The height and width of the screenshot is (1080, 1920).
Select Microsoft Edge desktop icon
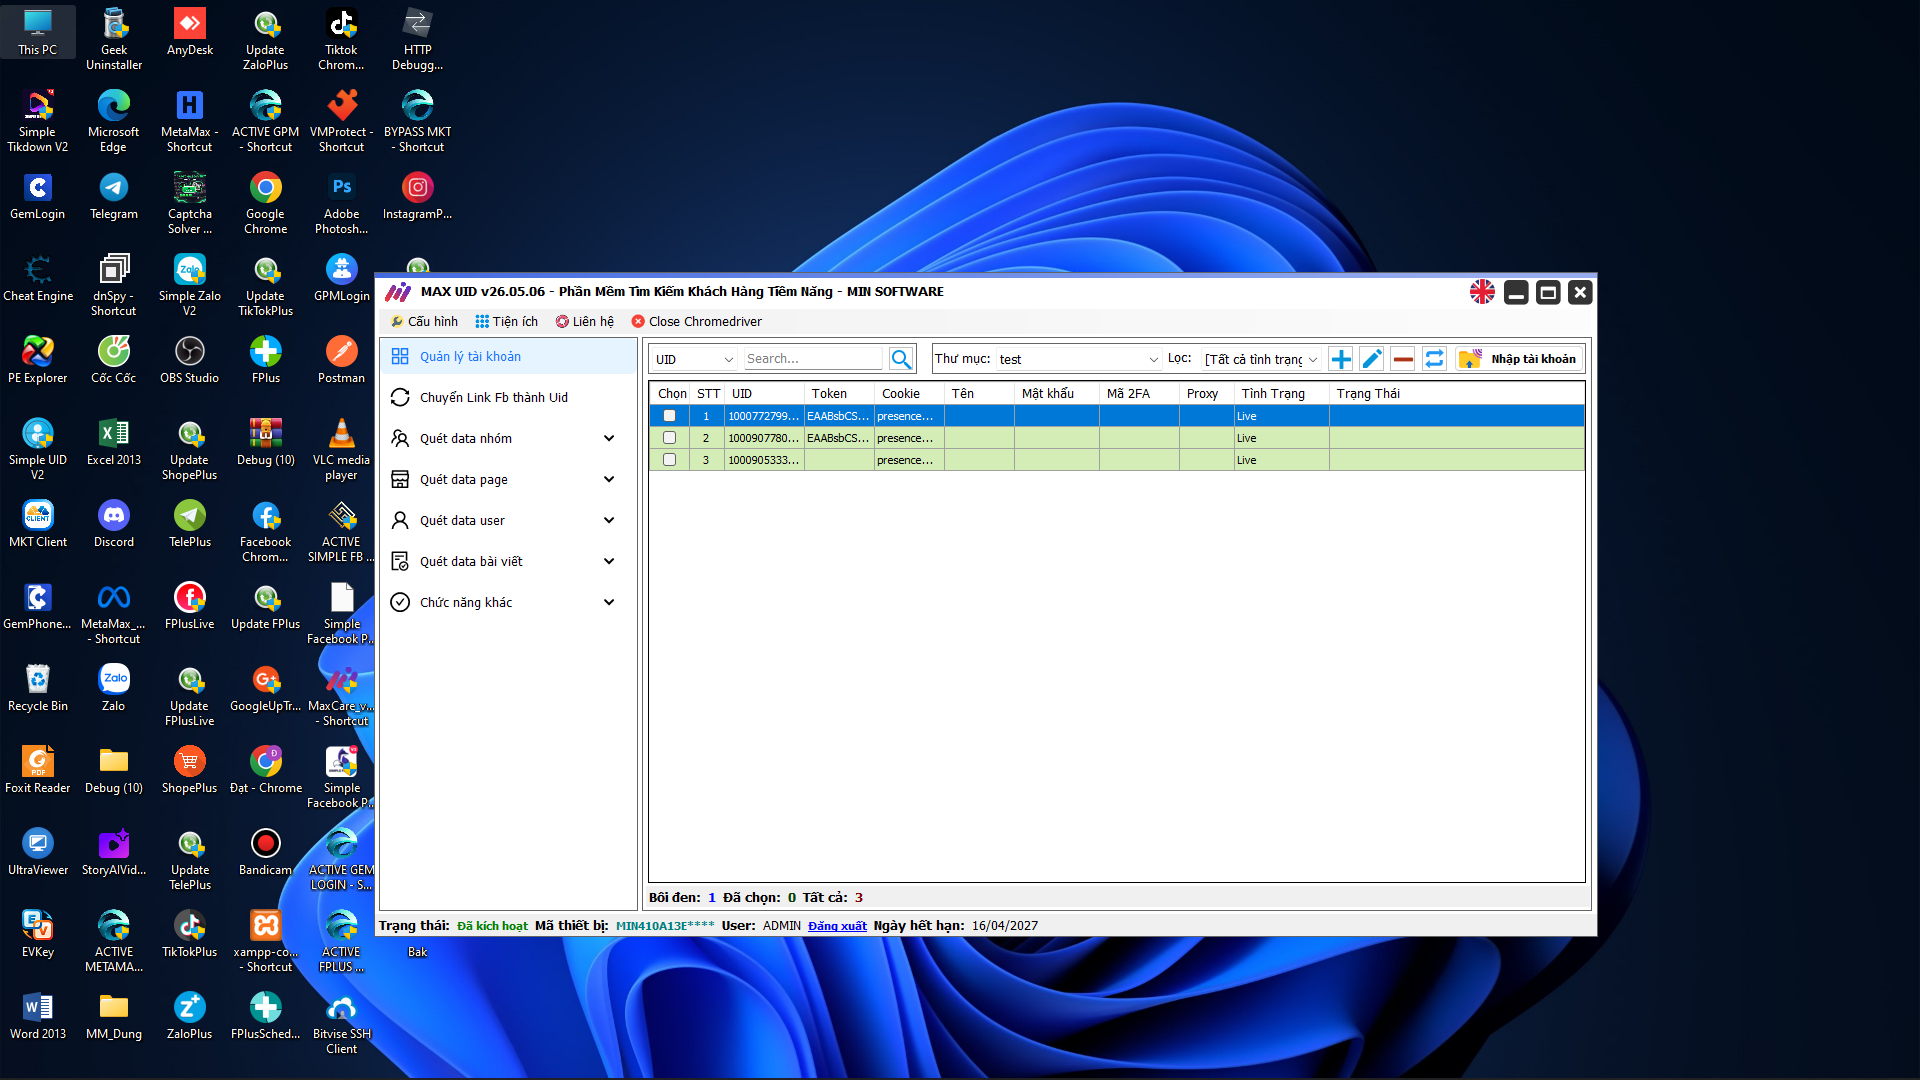coord(114,121)
